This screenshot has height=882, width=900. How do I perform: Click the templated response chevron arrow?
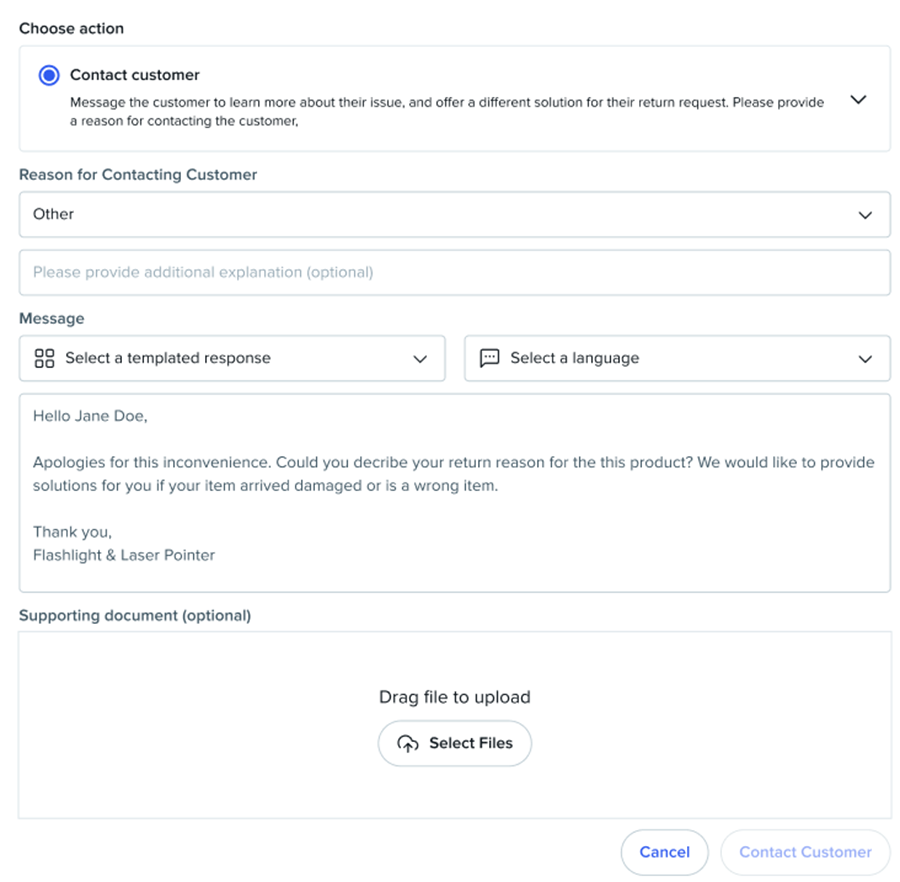click(x=420, y=359)
